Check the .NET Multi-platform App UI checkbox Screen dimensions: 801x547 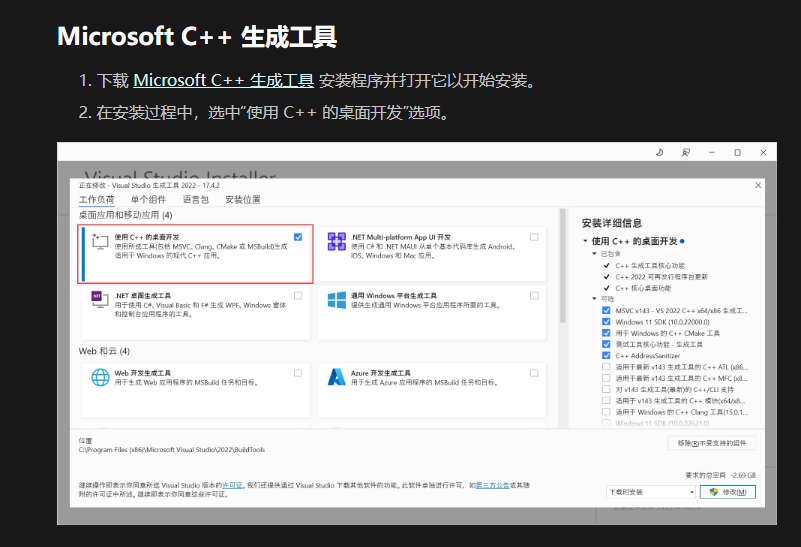pos(534,237)
